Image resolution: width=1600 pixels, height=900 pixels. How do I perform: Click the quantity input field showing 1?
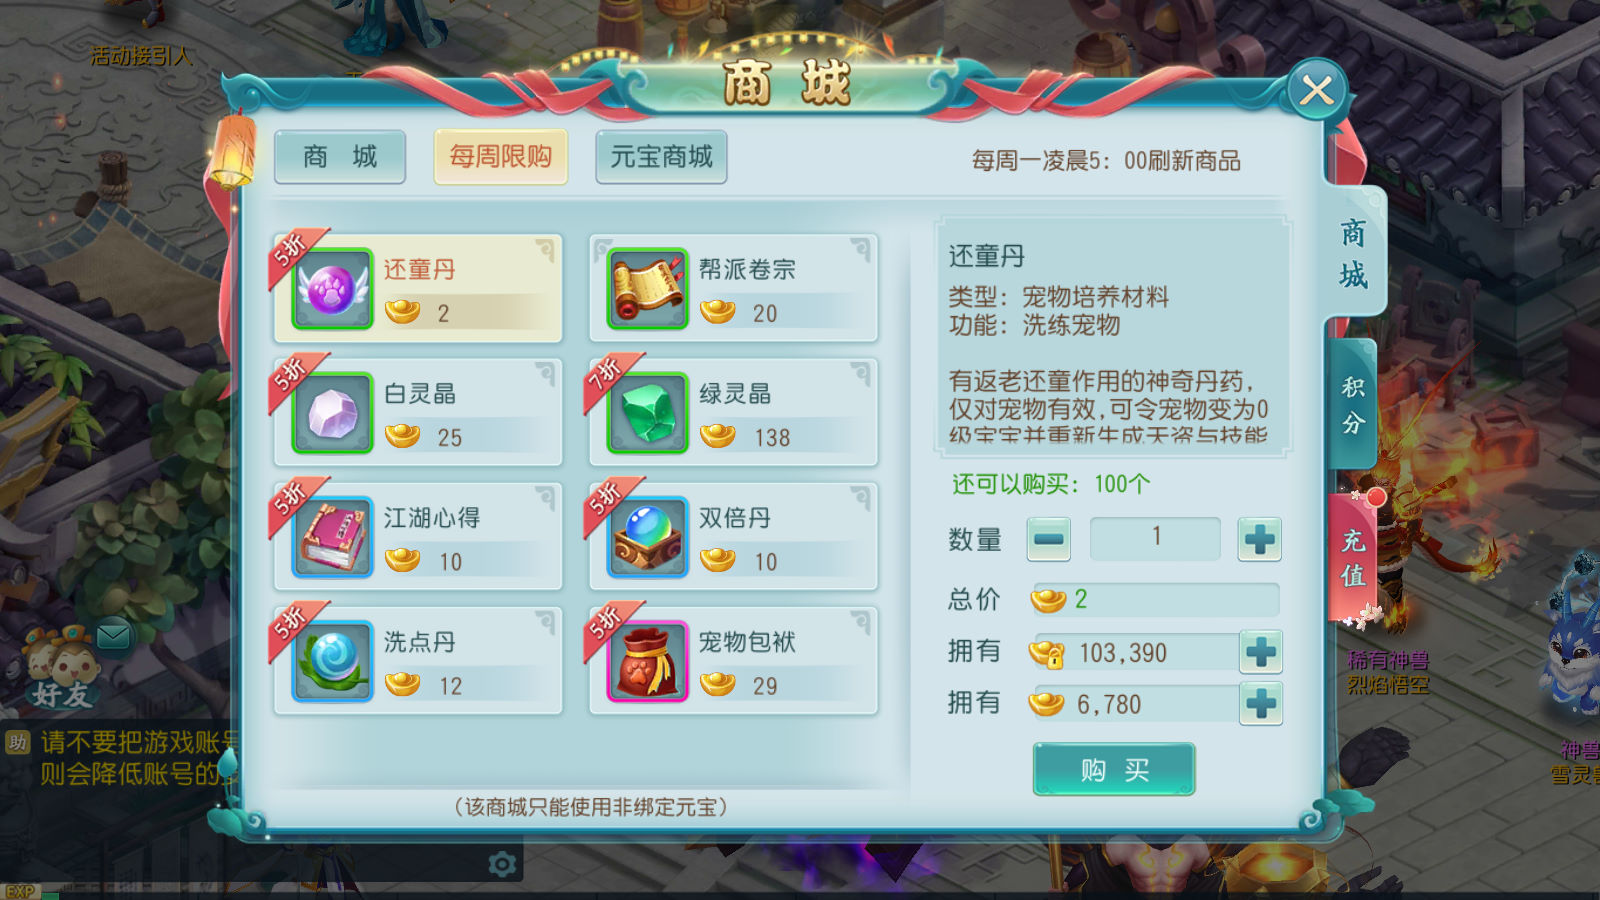tap(1155, 539)
